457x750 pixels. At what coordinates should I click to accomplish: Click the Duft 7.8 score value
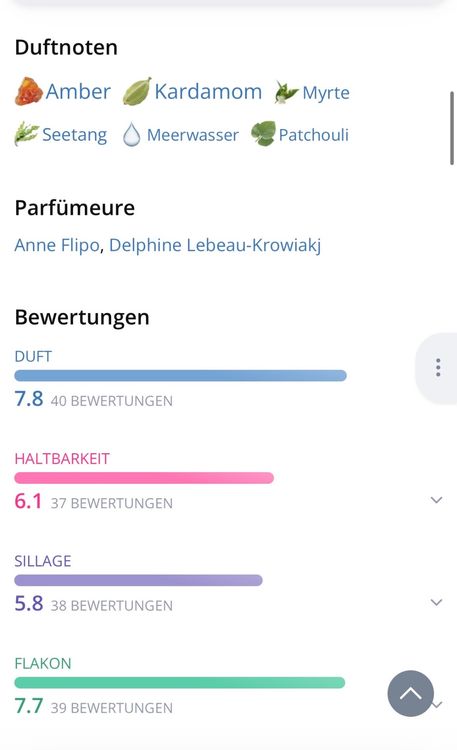tap(29, 399)
